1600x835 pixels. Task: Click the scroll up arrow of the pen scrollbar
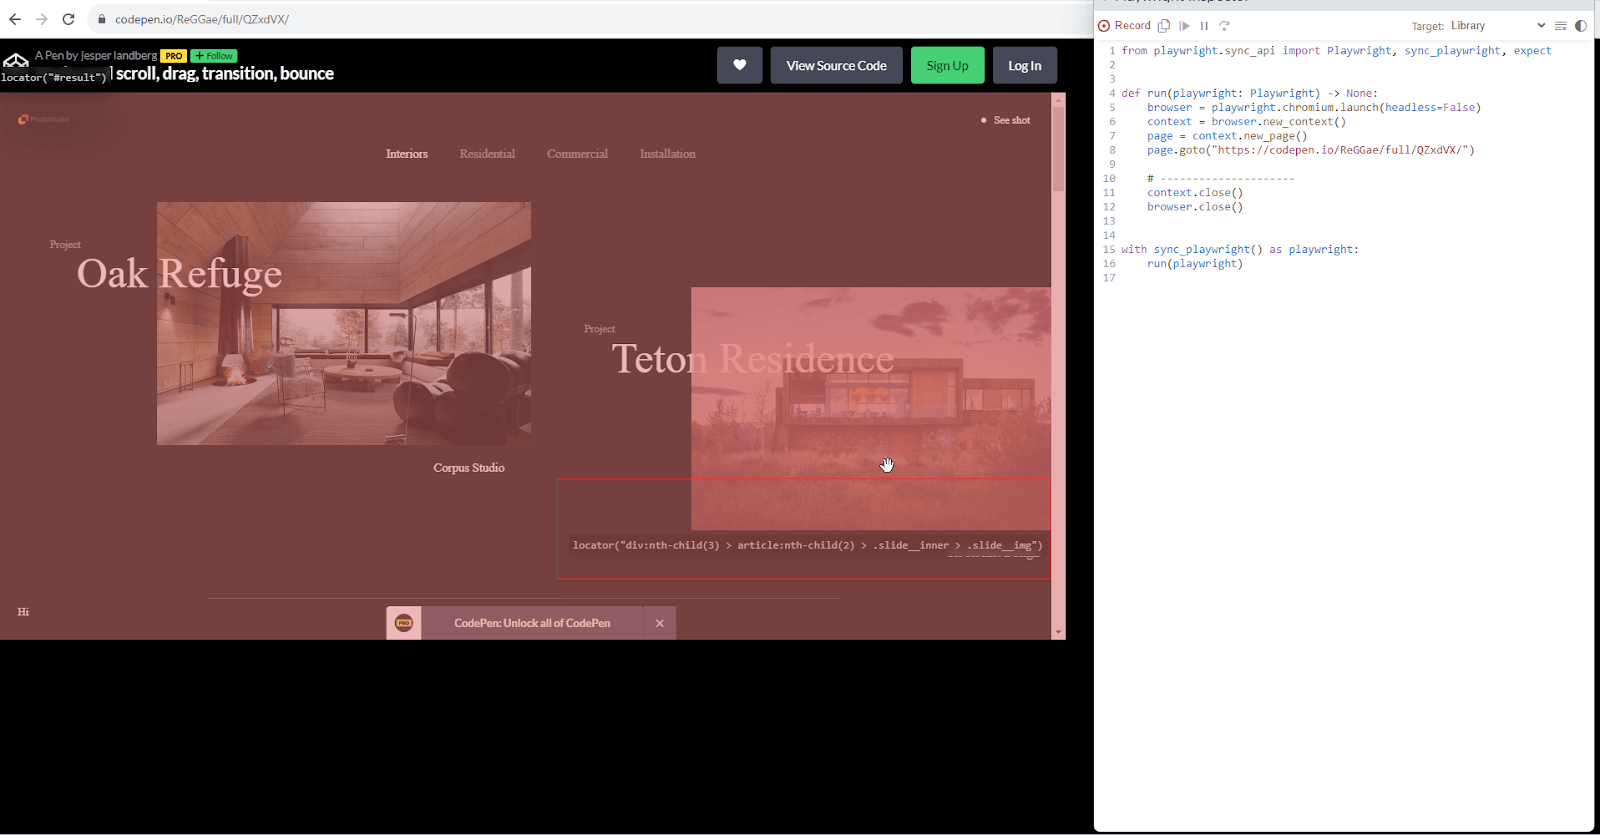point(1058,99)
